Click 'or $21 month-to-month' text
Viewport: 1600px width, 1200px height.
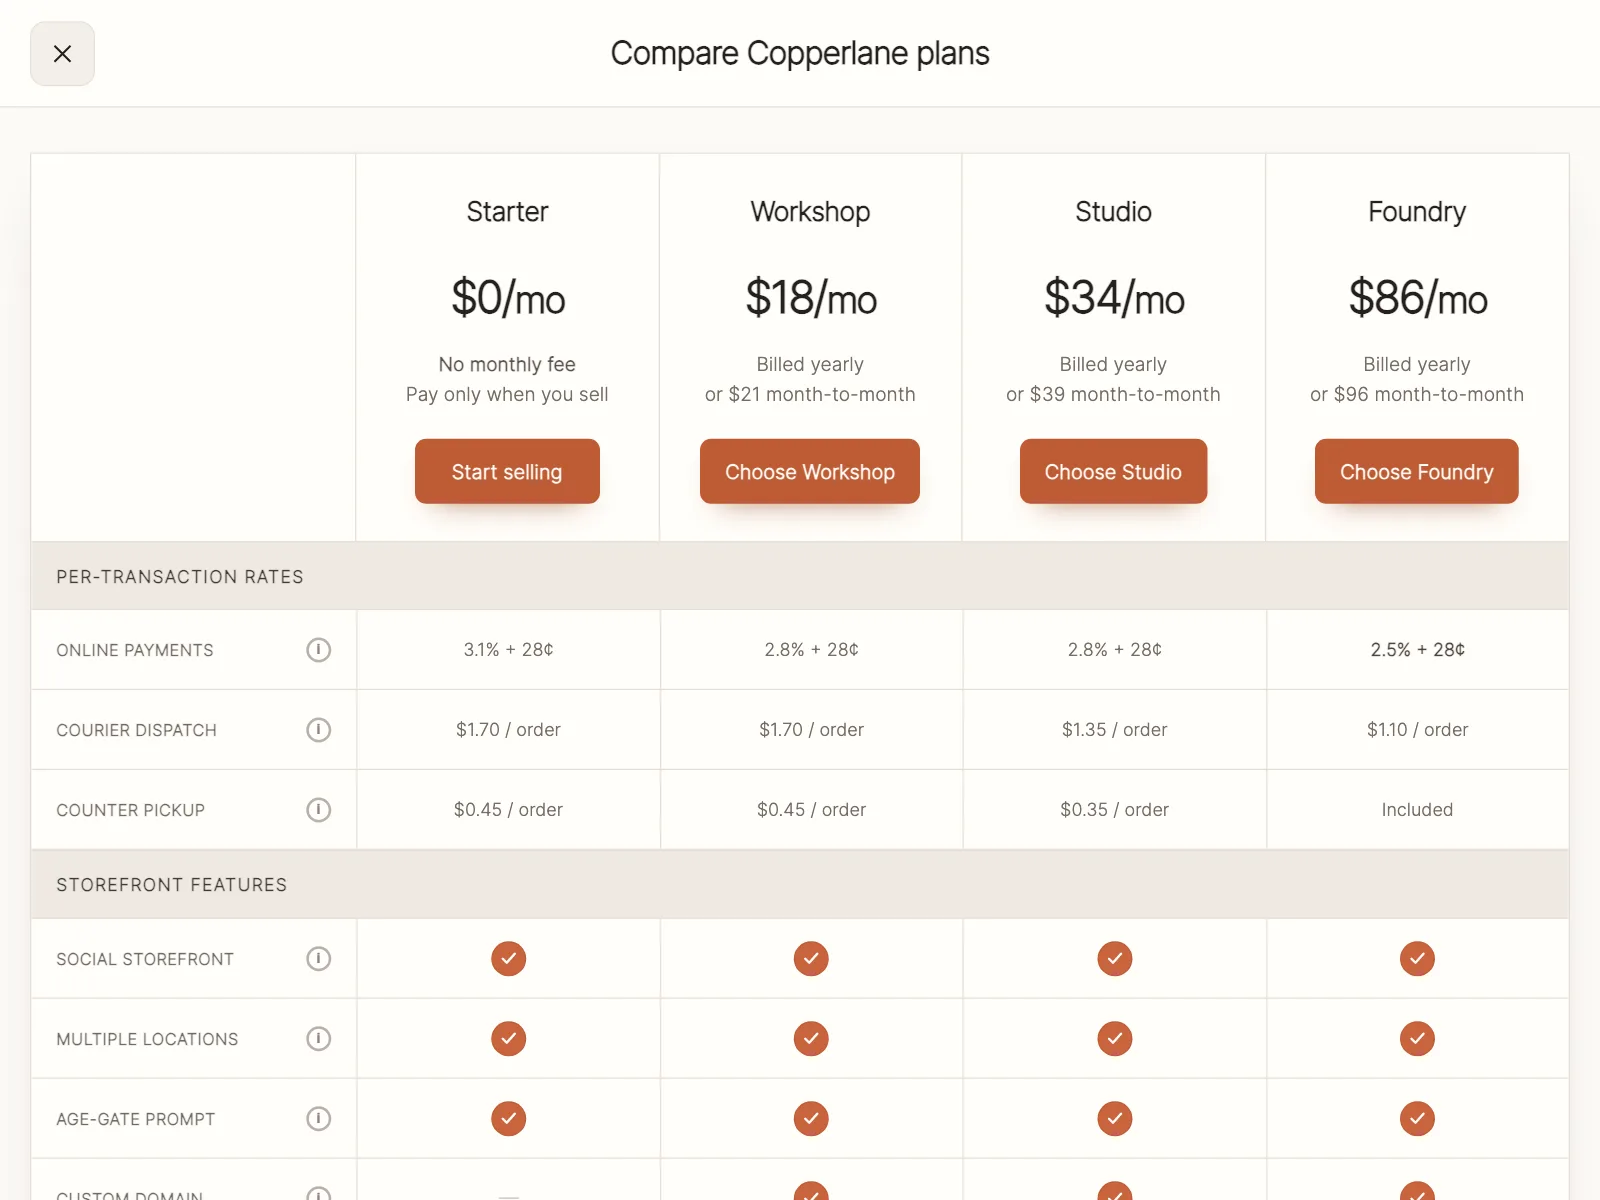(x=810, y=394)
